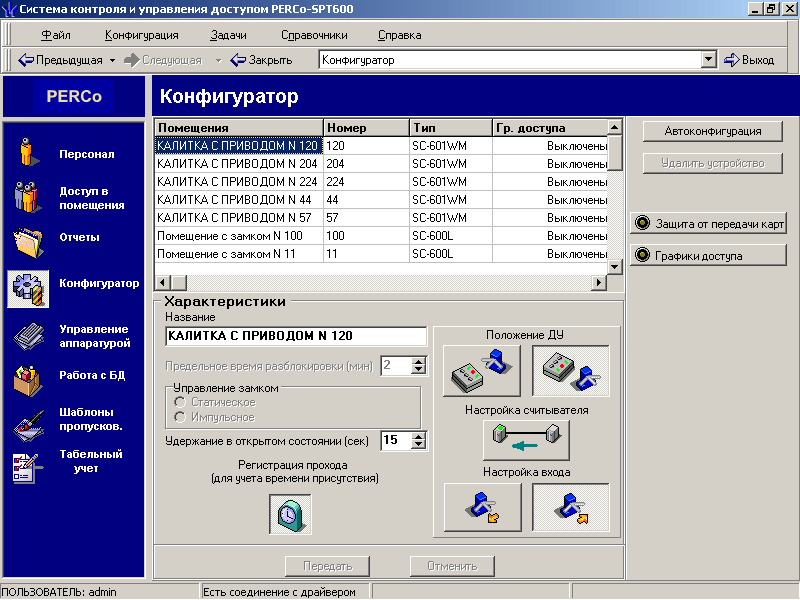Open the Отчеты folder icon
Image resolution: width=800 pixels, height=600 pixels.
(28, 242)
